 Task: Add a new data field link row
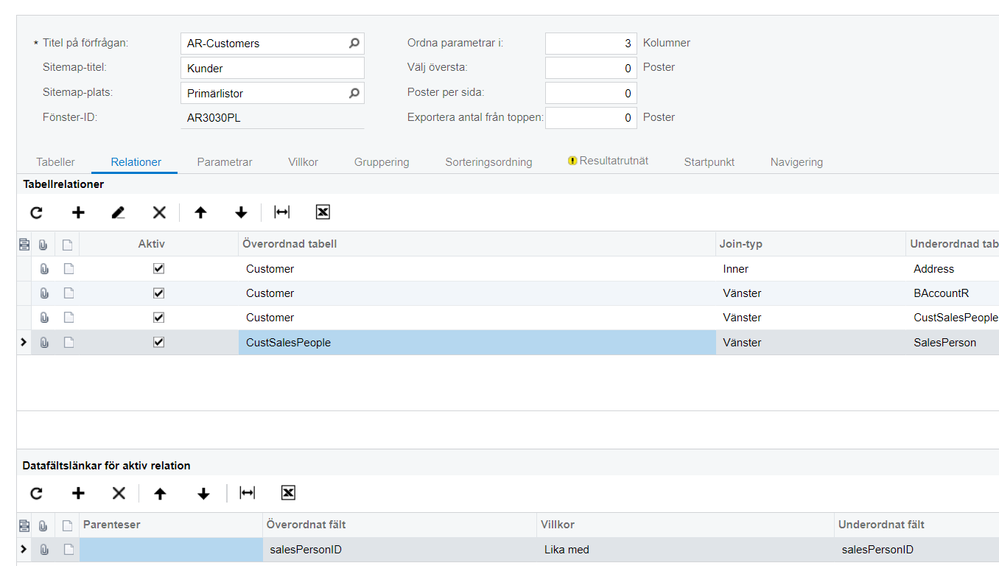coord(78,493)
